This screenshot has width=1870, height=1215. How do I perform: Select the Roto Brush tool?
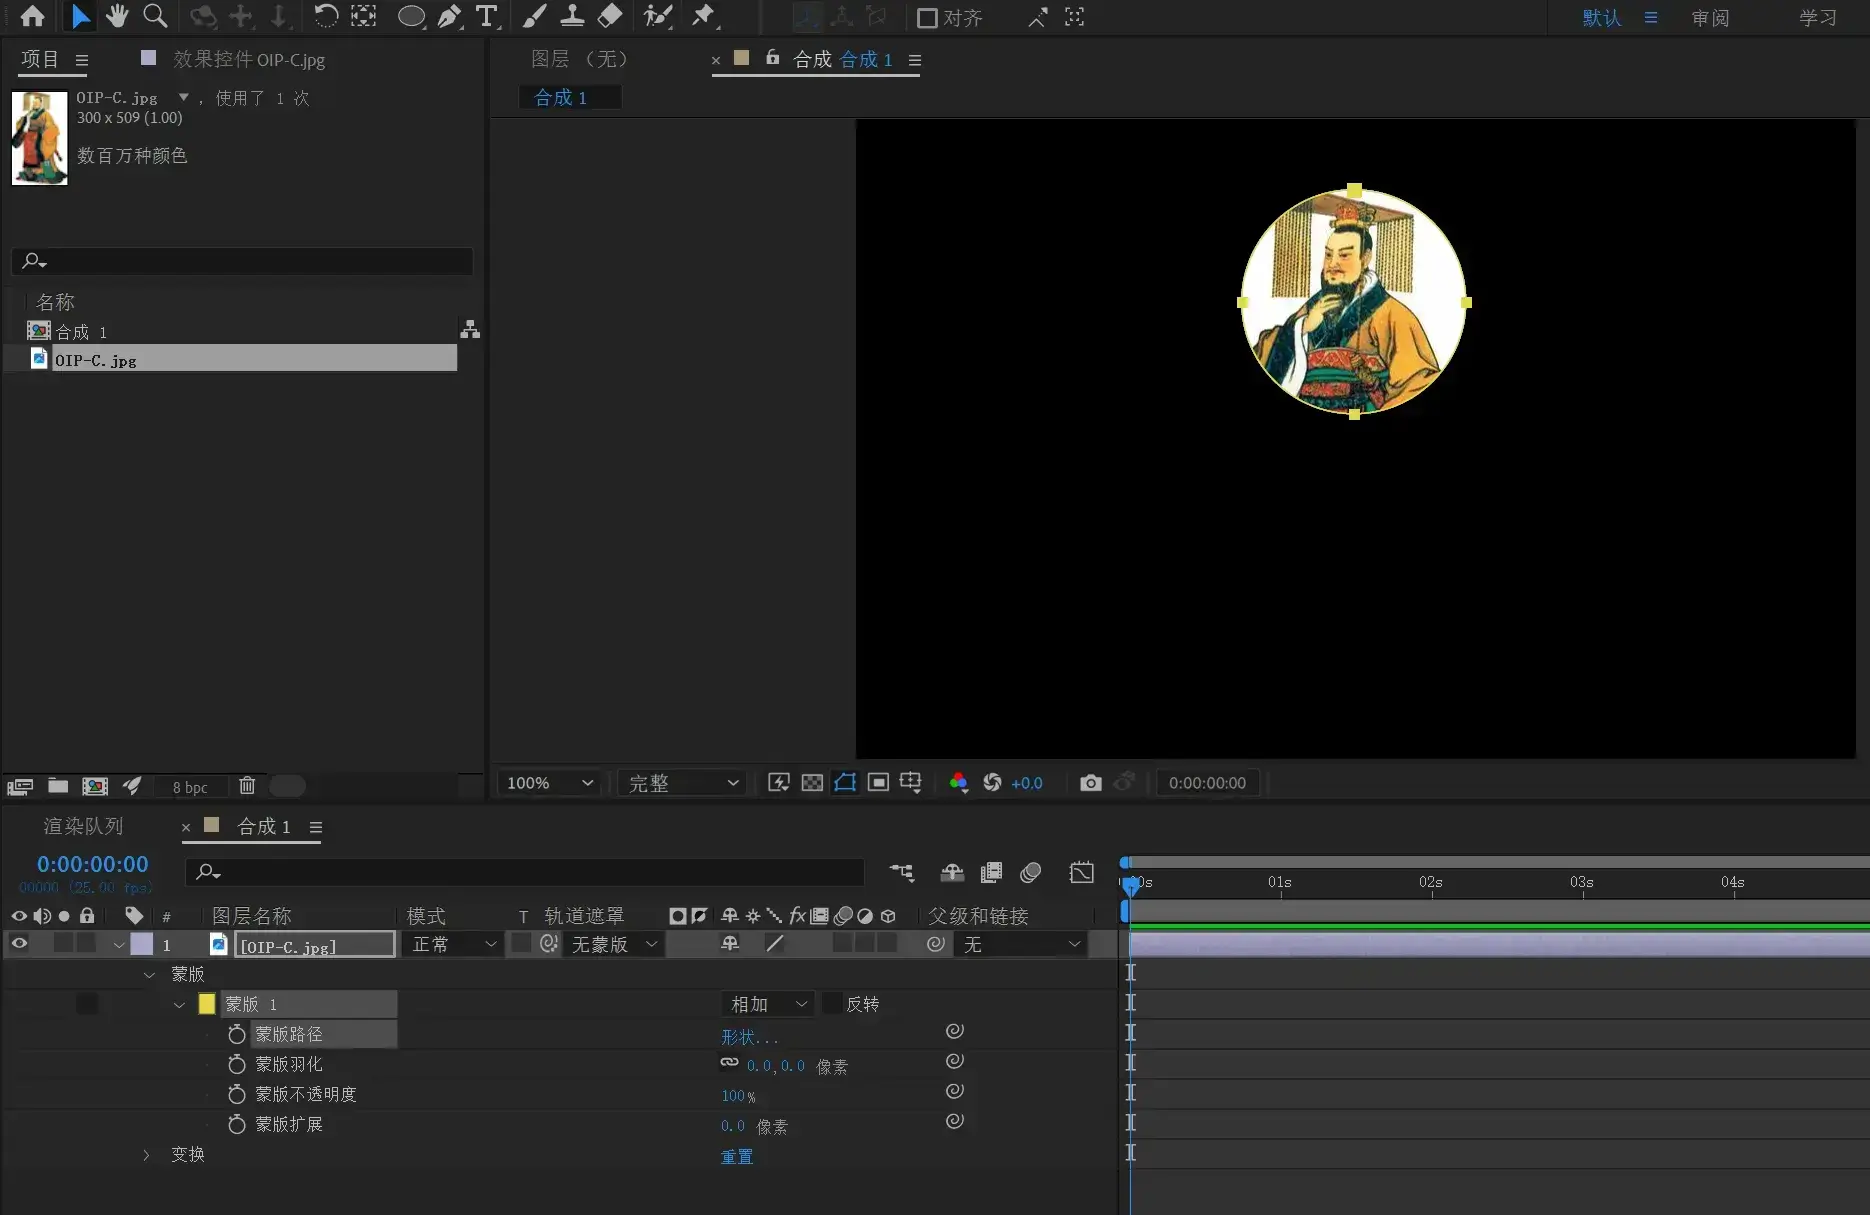[x=658, y=16]
